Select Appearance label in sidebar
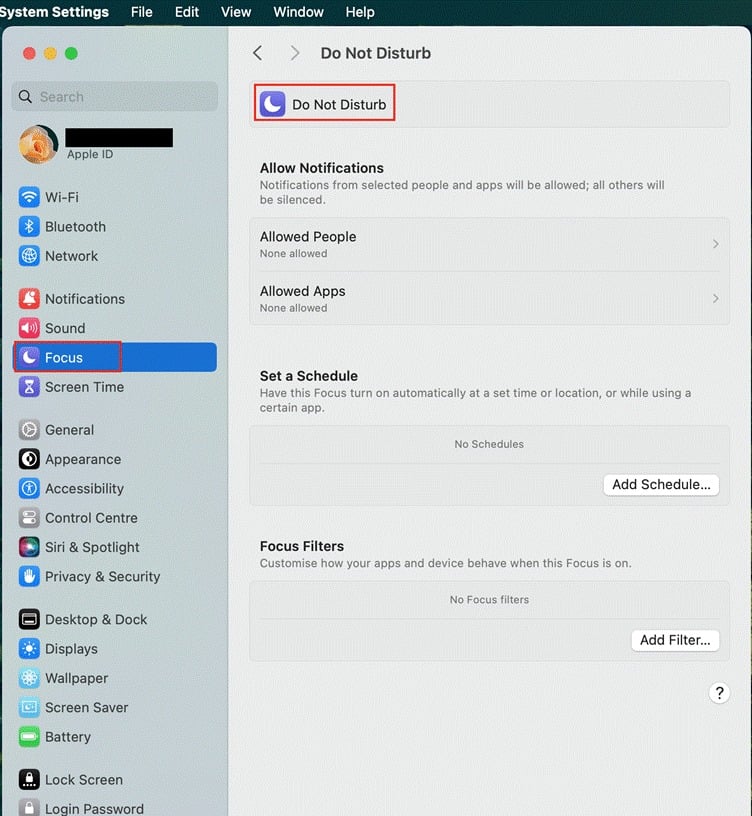752x816 pixels. point(83,459)
